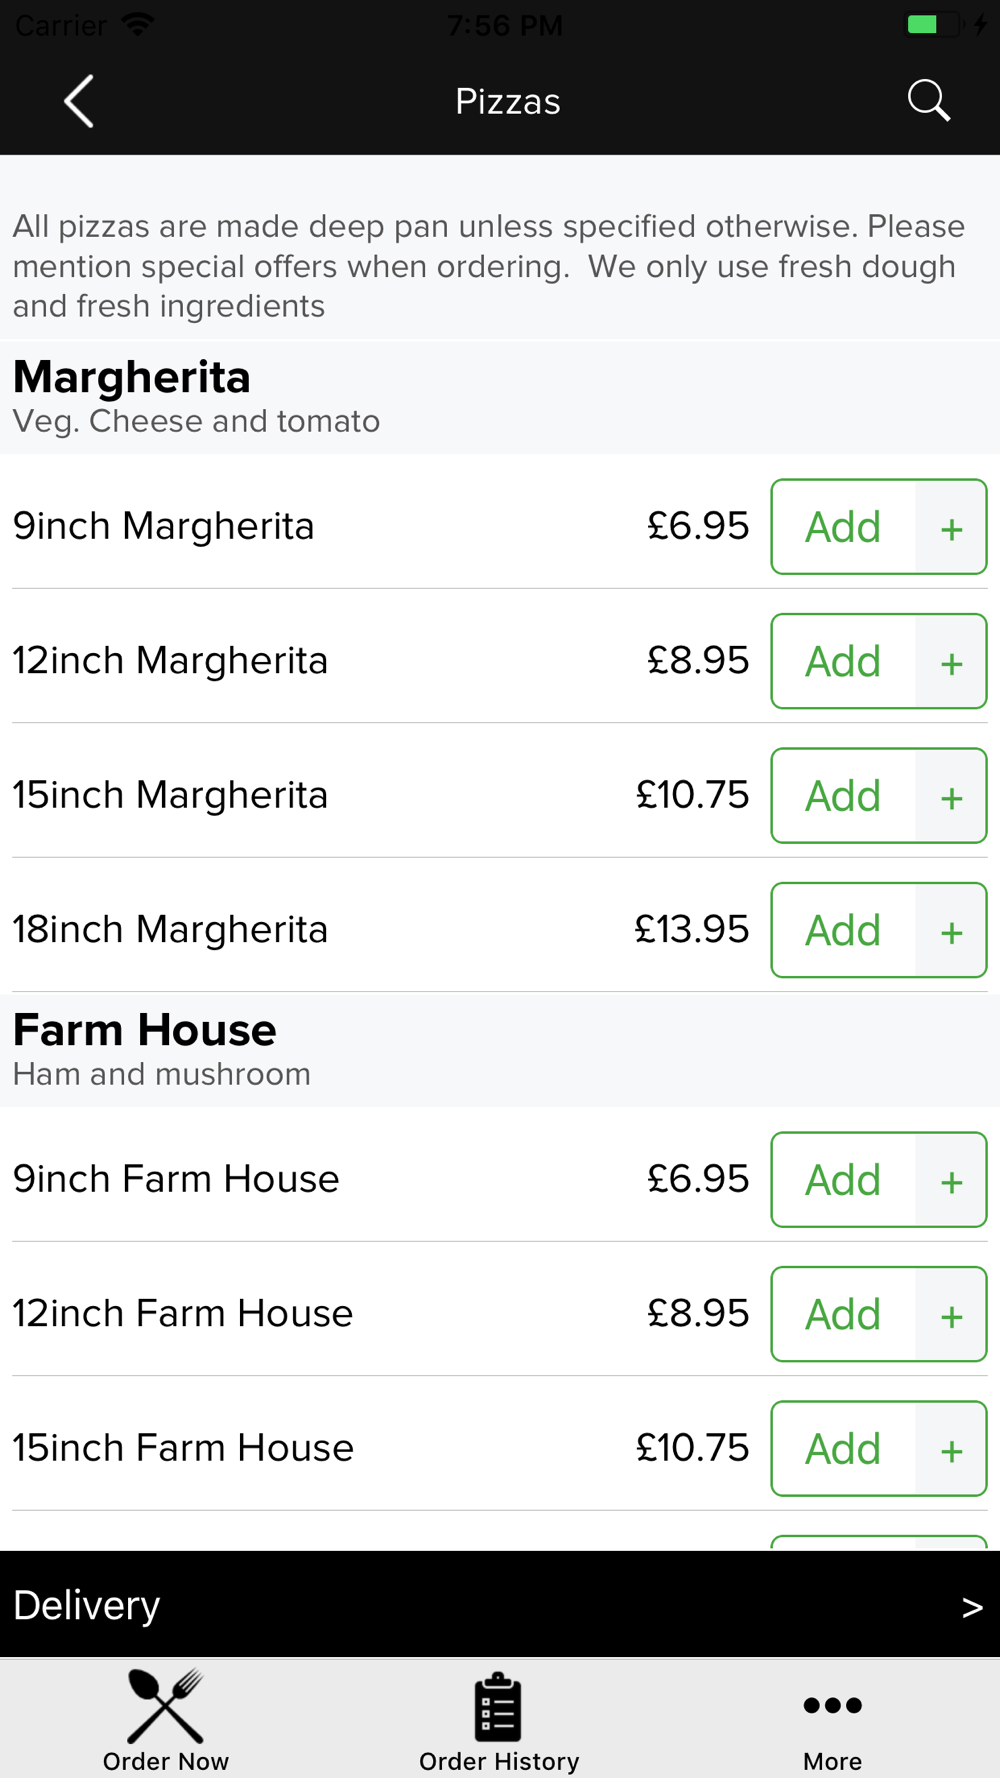Screen dimensions: 1000x1778
Task: Tap plus icon for 12inch Margherita
Action: 951,661
